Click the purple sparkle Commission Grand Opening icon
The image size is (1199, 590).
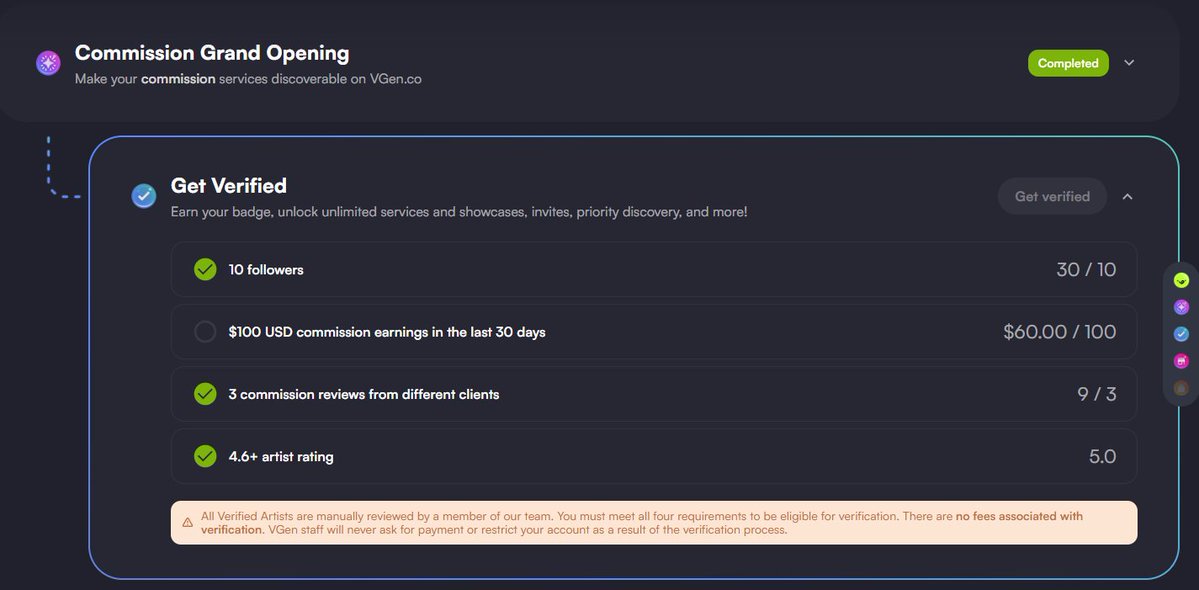[x=48, y=63]
